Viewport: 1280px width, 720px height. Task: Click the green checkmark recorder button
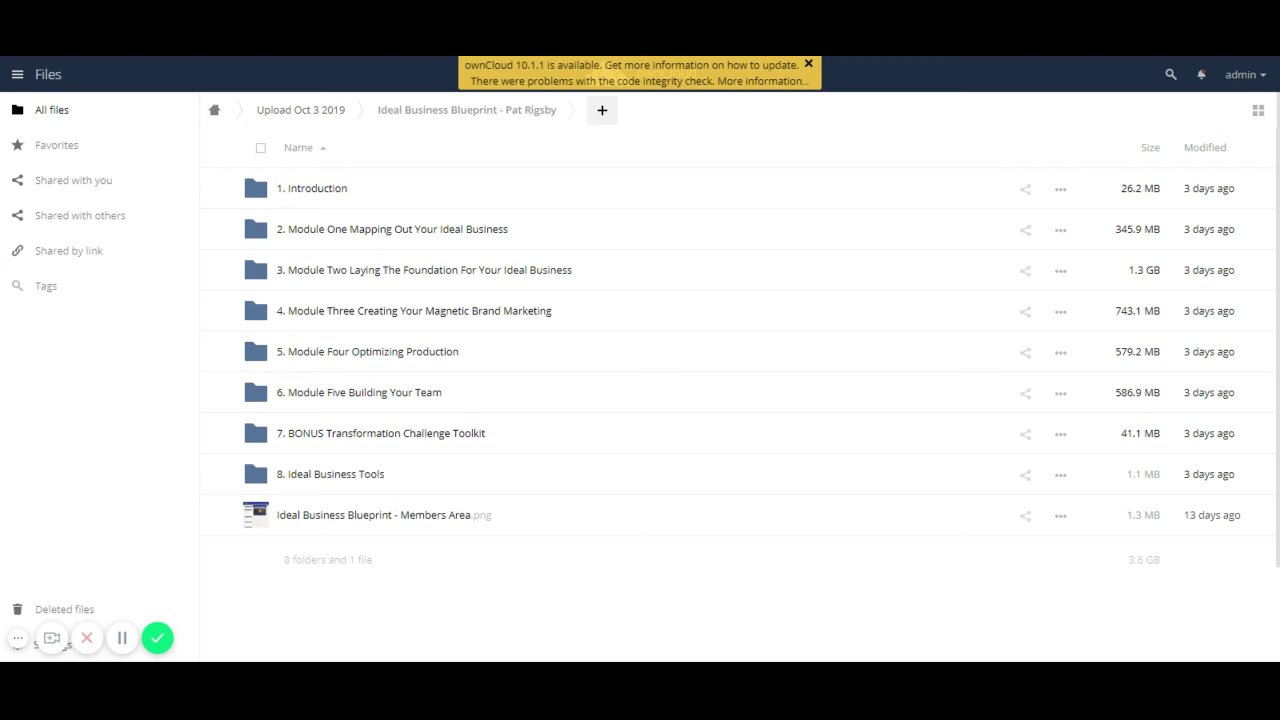pyautogui.click(x=157, y=638)
